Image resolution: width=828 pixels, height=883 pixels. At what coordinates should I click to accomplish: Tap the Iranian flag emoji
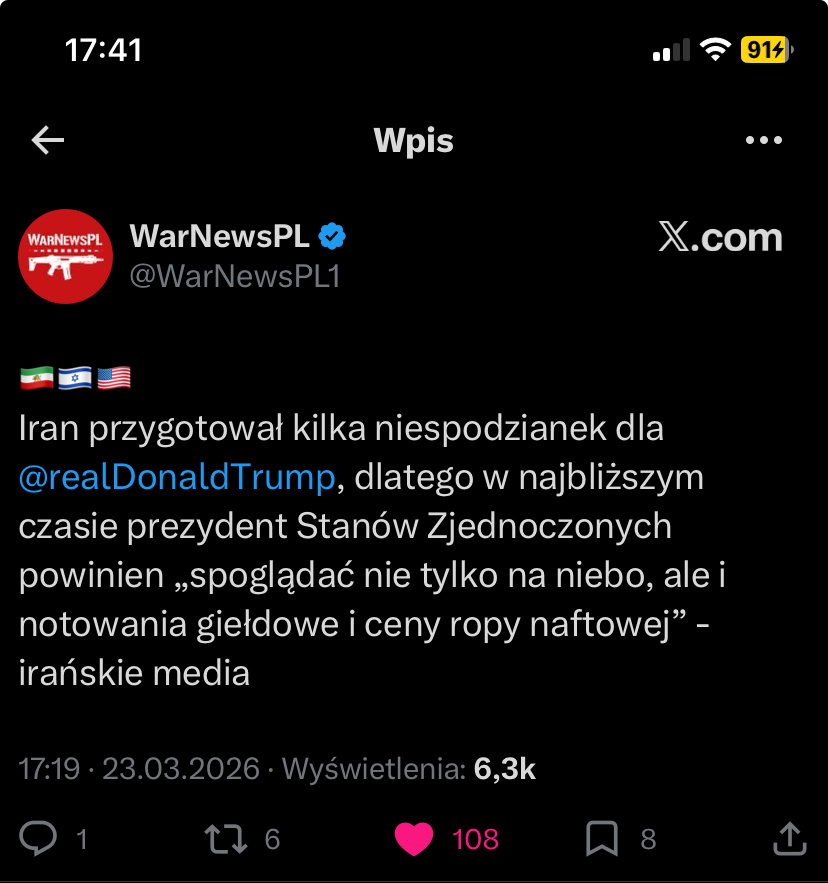point(37,378)
